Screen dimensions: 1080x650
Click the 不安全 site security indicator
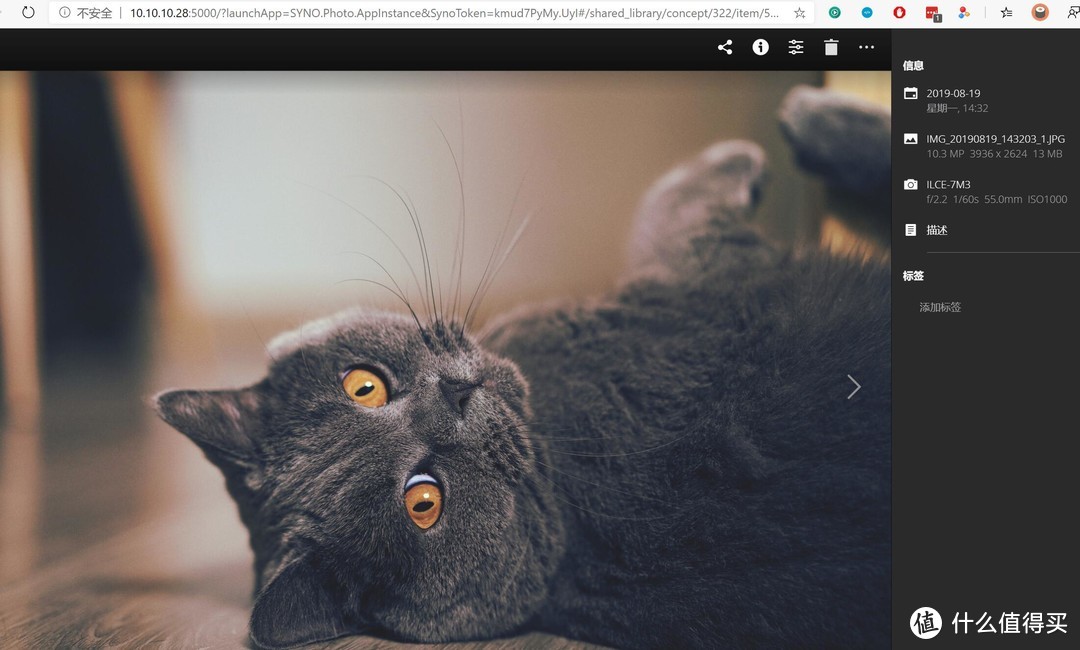click(x=85, y=12)
